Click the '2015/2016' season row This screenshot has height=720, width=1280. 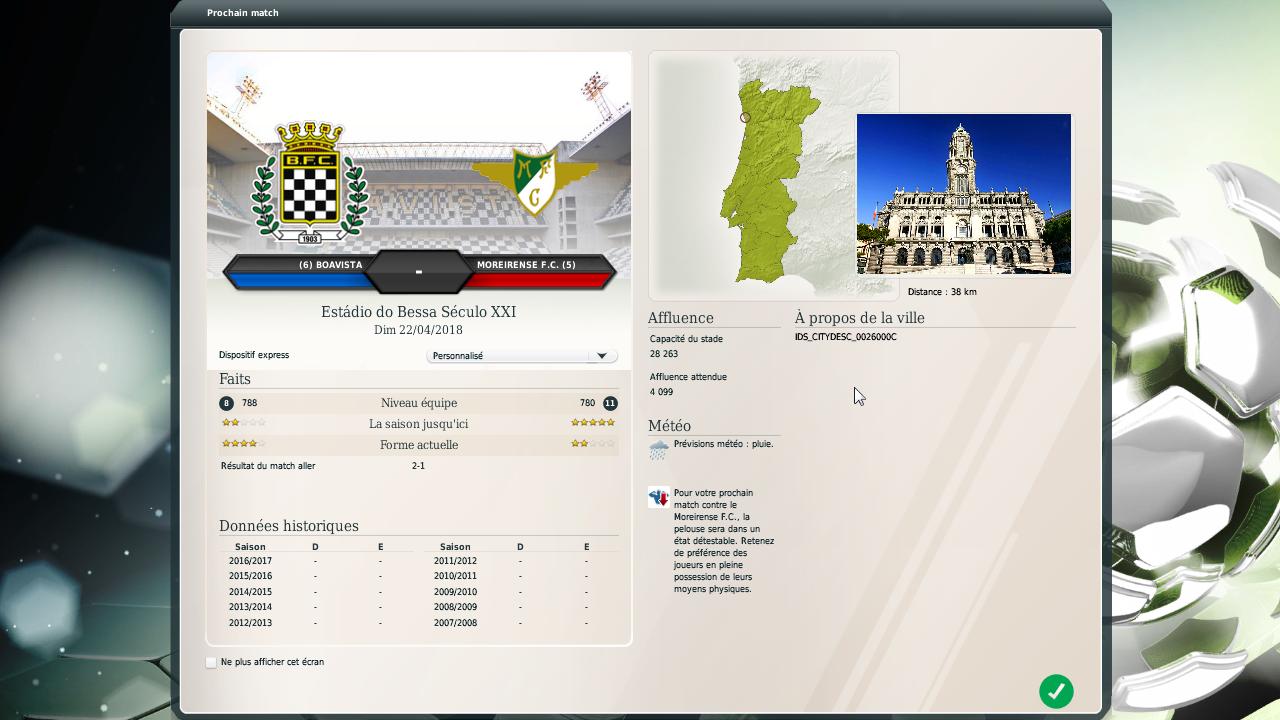pyautogui.click(x=316, y=576)
